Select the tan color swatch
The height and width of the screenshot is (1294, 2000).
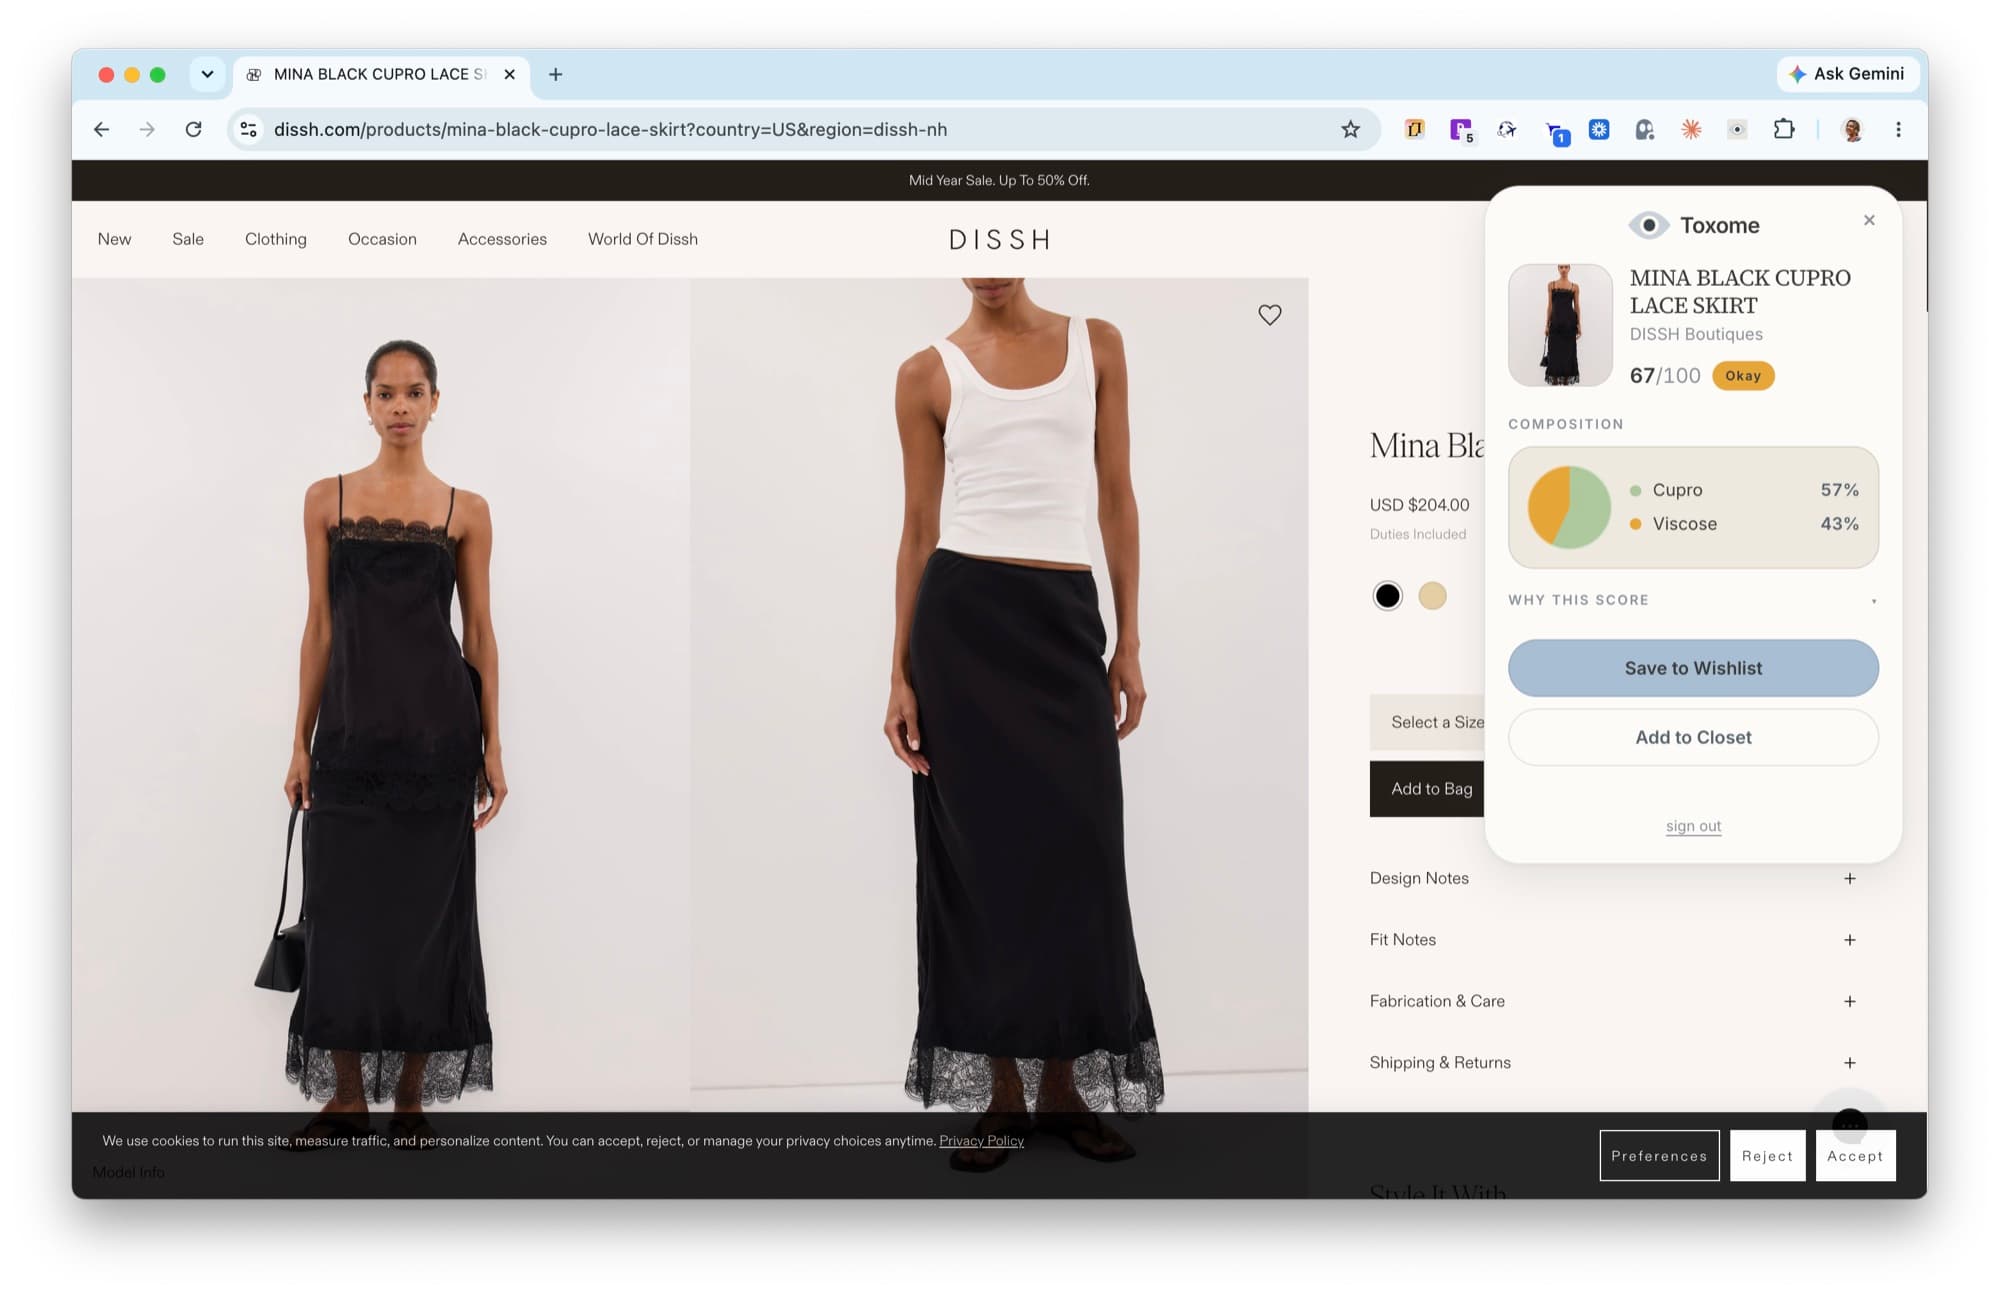coord(1432,596)
